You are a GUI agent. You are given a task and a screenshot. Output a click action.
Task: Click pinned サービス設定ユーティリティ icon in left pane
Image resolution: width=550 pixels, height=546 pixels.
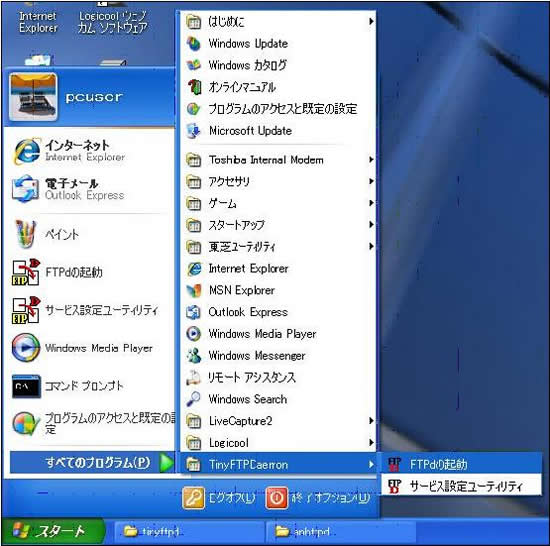tap(26, 310)
